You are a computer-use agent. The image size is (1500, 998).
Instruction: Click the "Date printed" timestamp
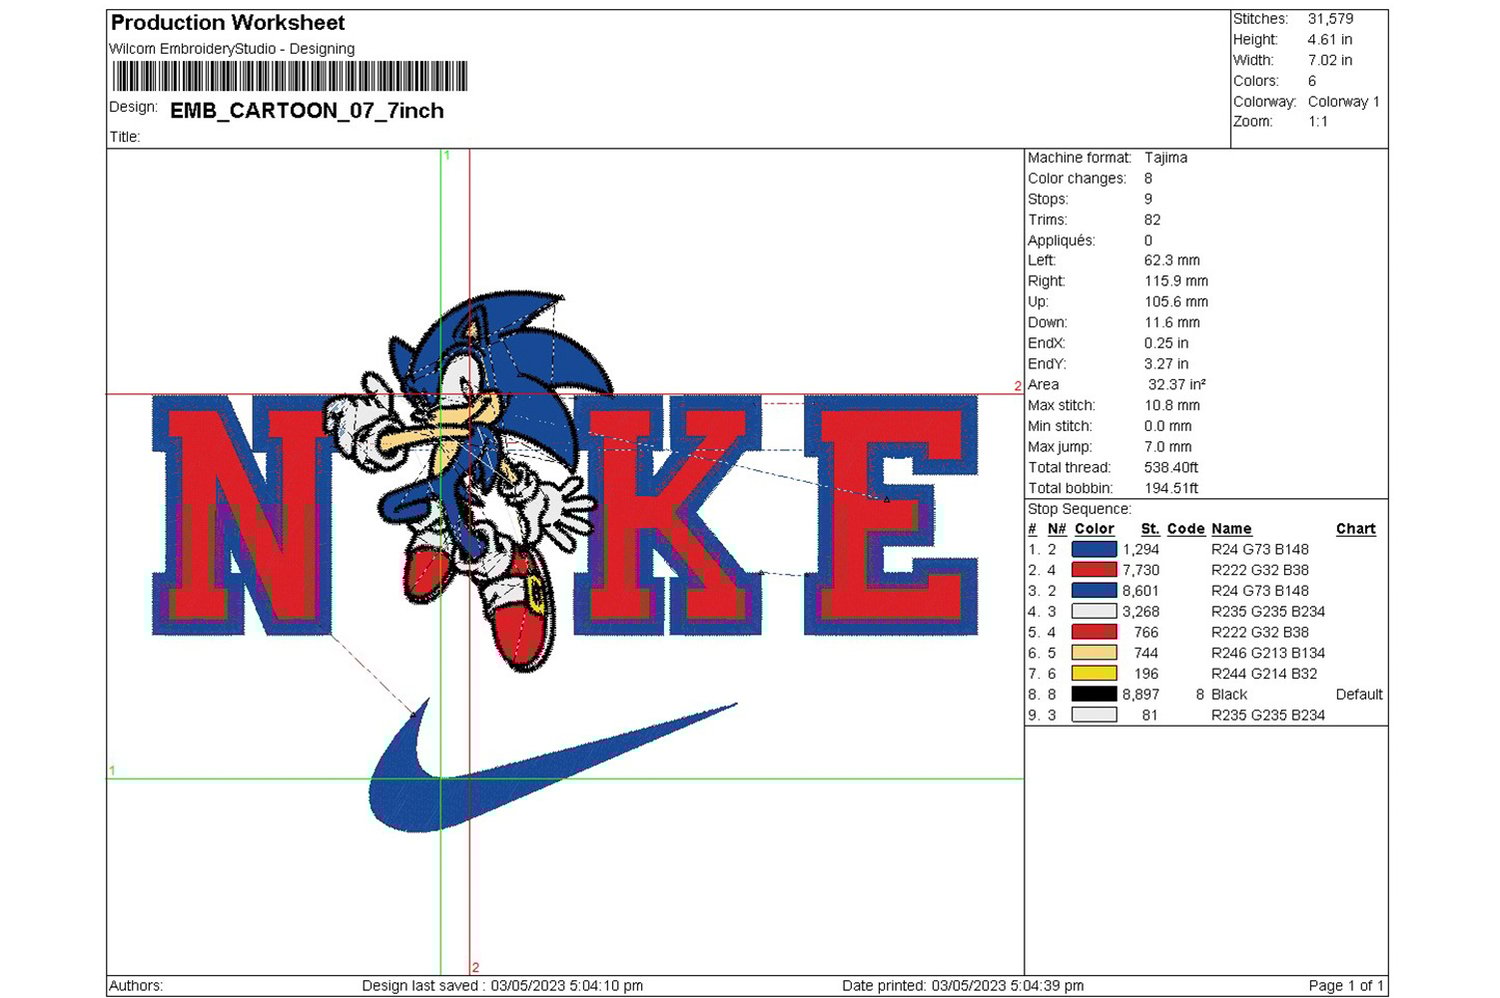963,986
